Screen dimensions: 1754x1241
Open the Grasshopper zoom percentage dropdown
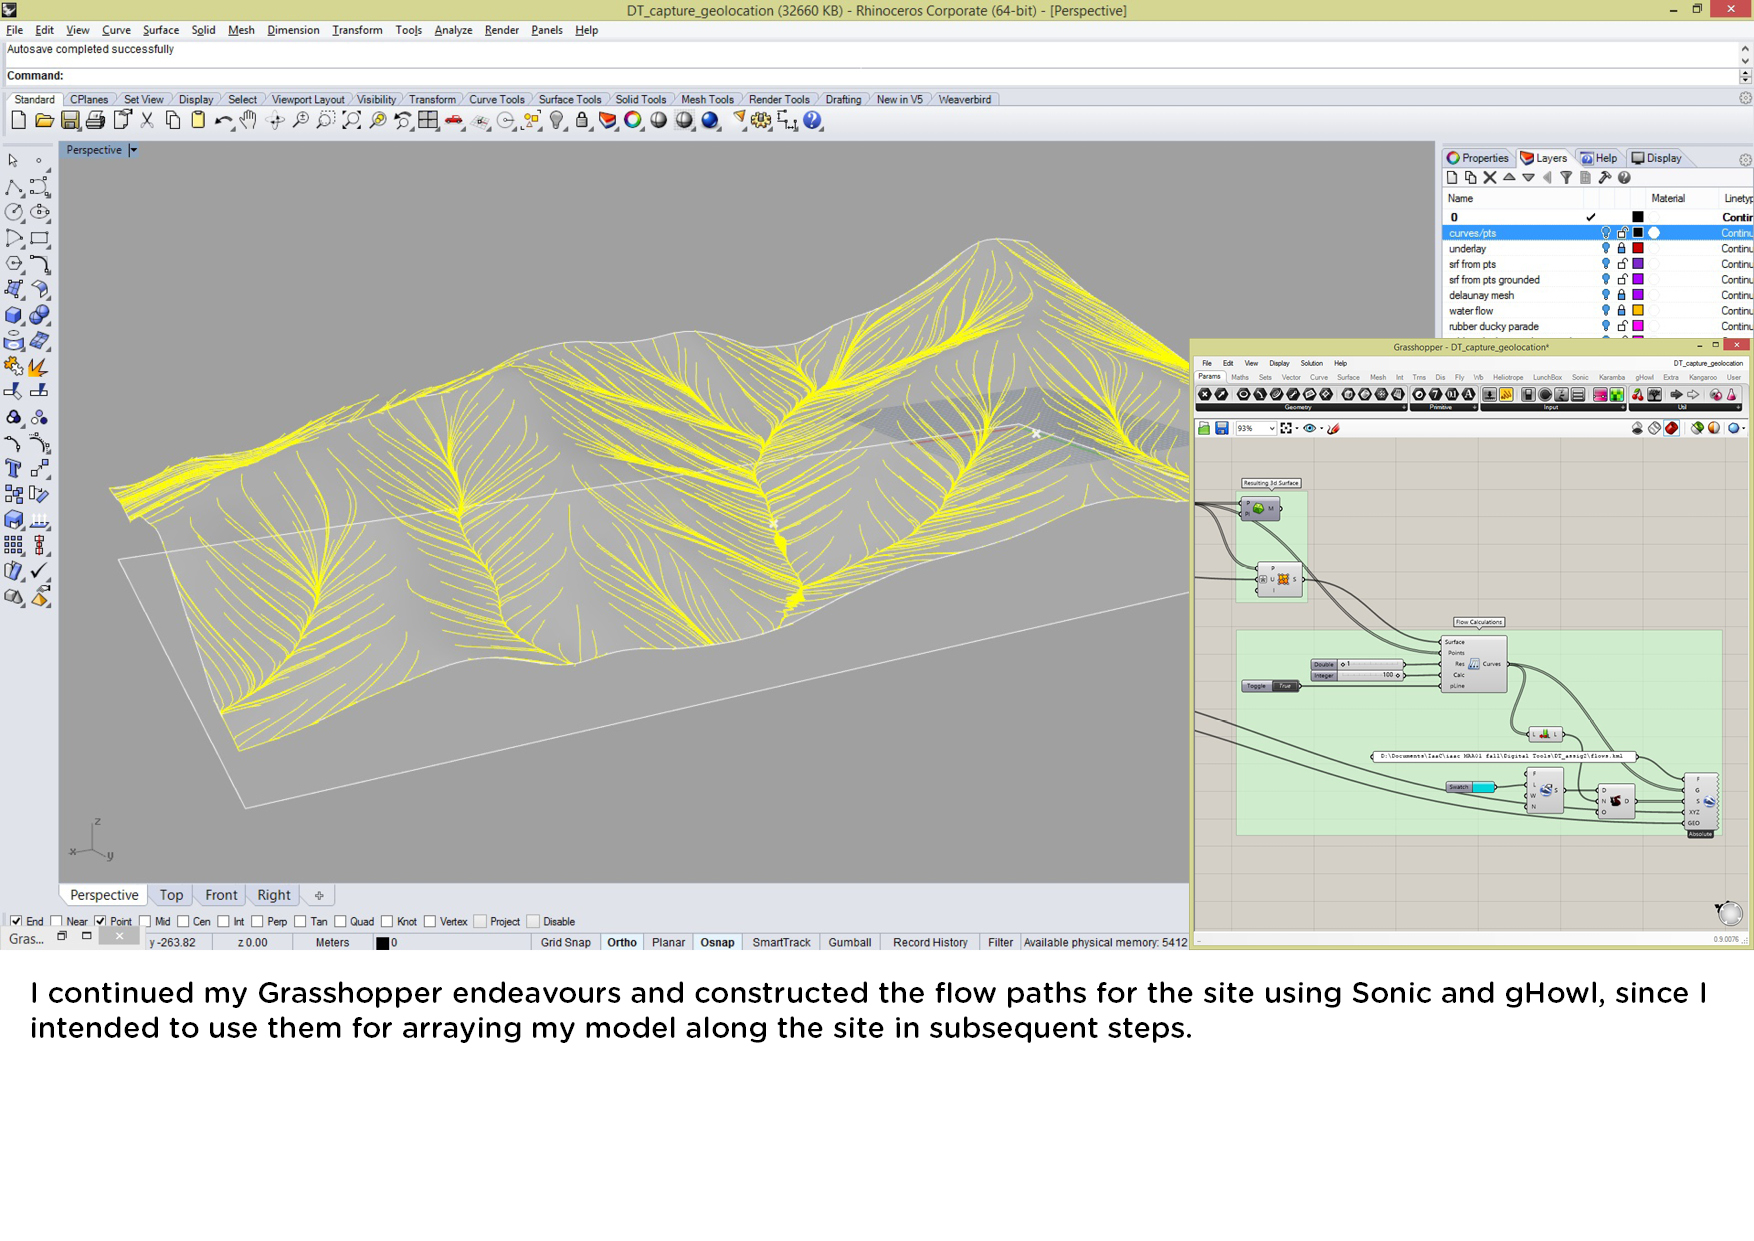(x=1271, y=428)
